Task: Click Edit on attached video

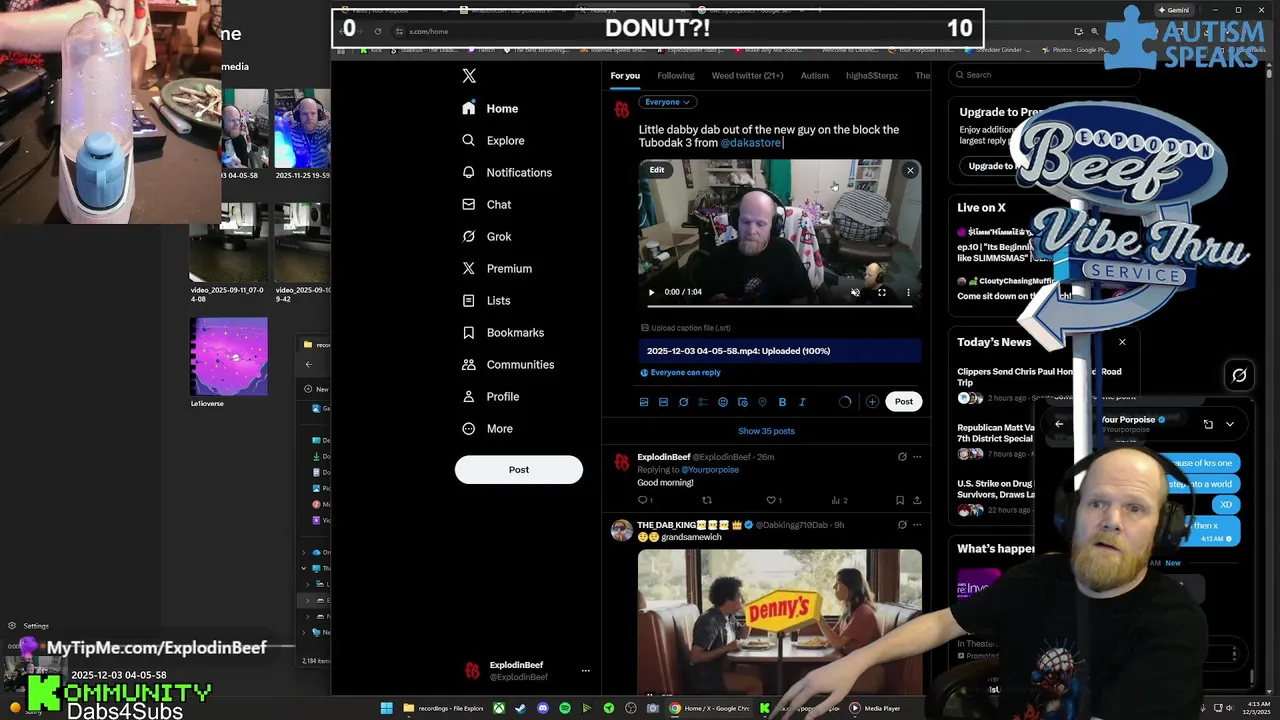Action: (x=657, y=170)
